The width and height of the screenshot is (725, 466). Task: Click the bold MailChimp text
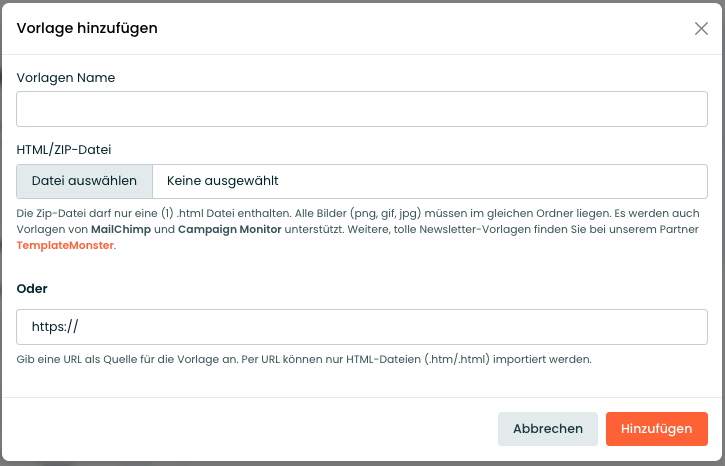121,229
